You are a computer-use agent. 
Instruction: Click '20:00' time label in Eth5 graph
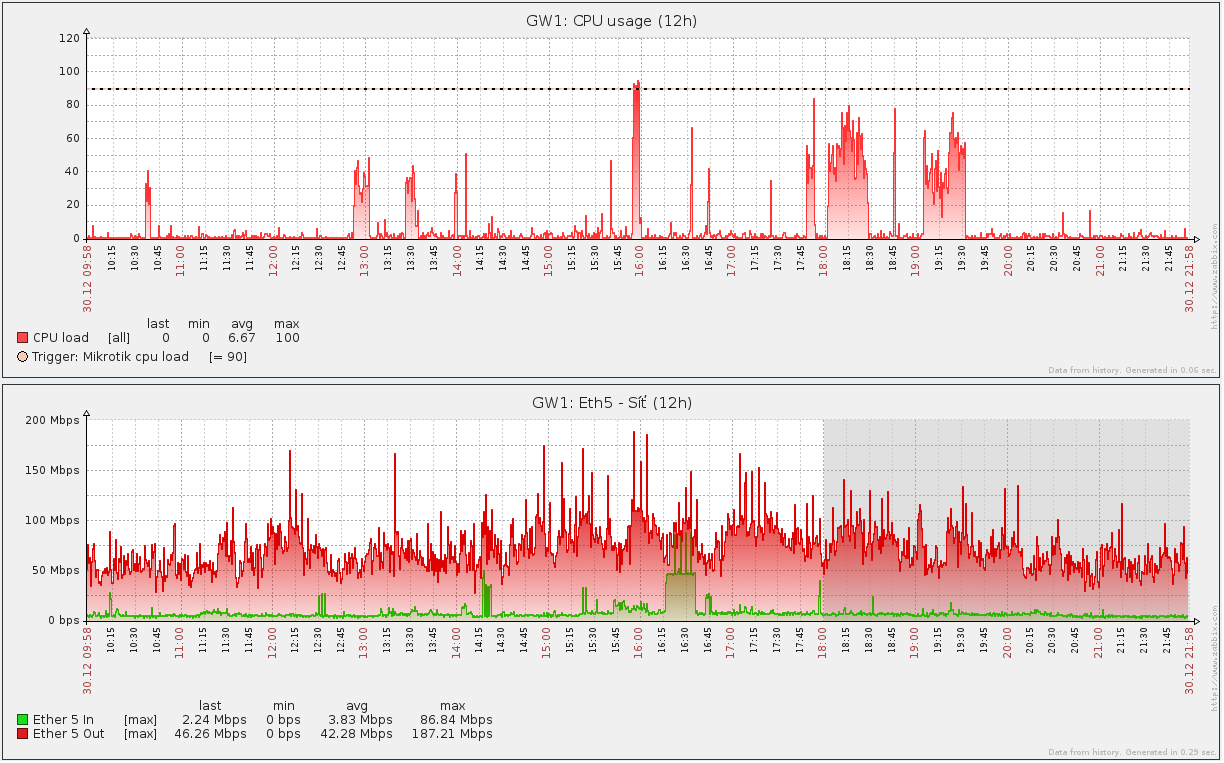pyautogui.click(x=1007, y=641)
